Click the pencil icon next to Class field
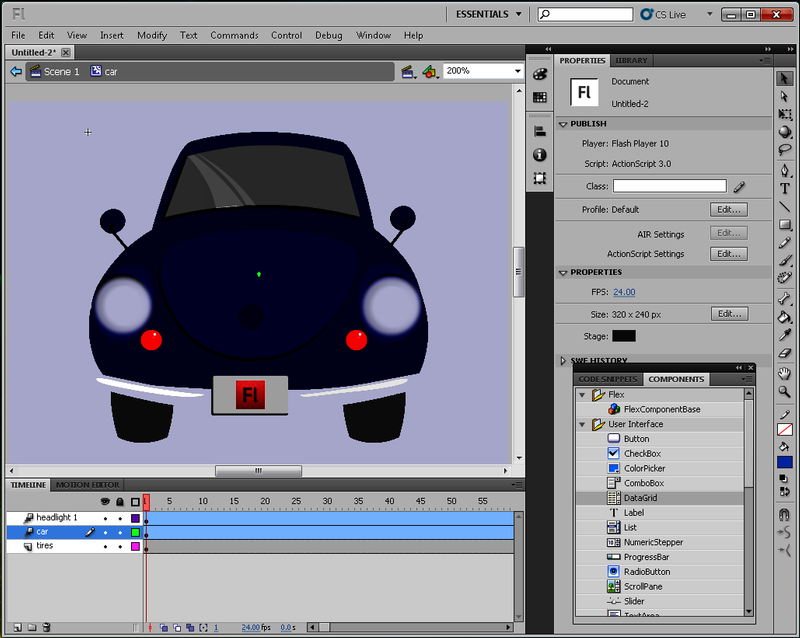Viewport: 800px width, 638px height. (739, 186)
